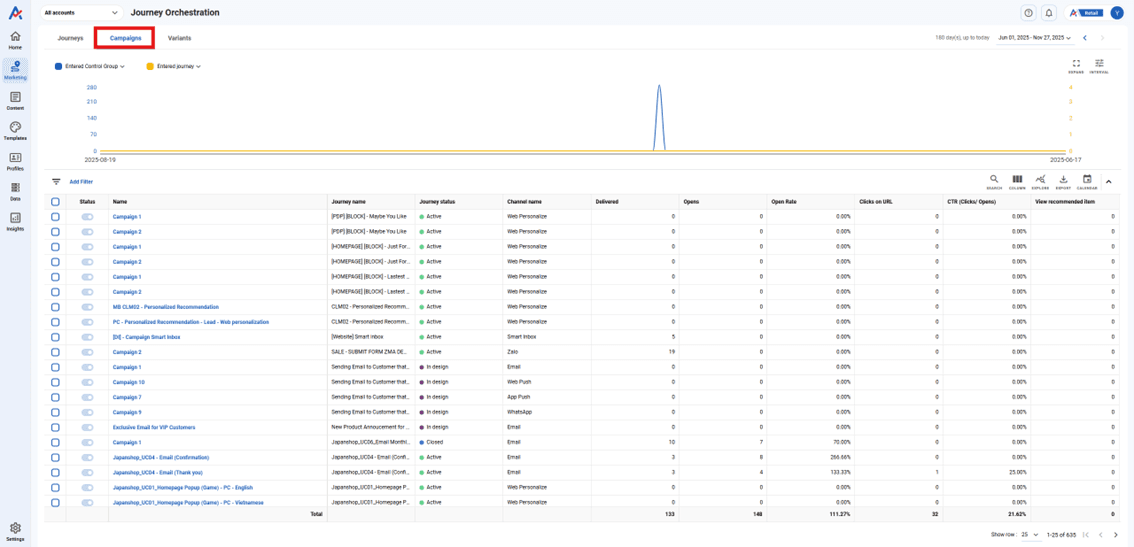Viewport: 1134px width, 547px height.
Task: Click the app logo in top-left
Action: pos(15,12)
